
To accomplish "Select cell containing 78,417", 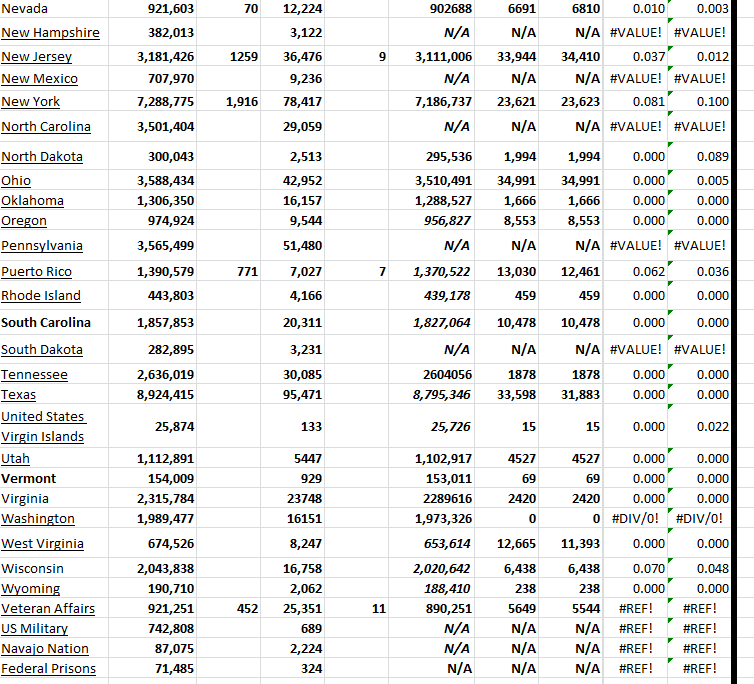I will click(x=293, y=102).
